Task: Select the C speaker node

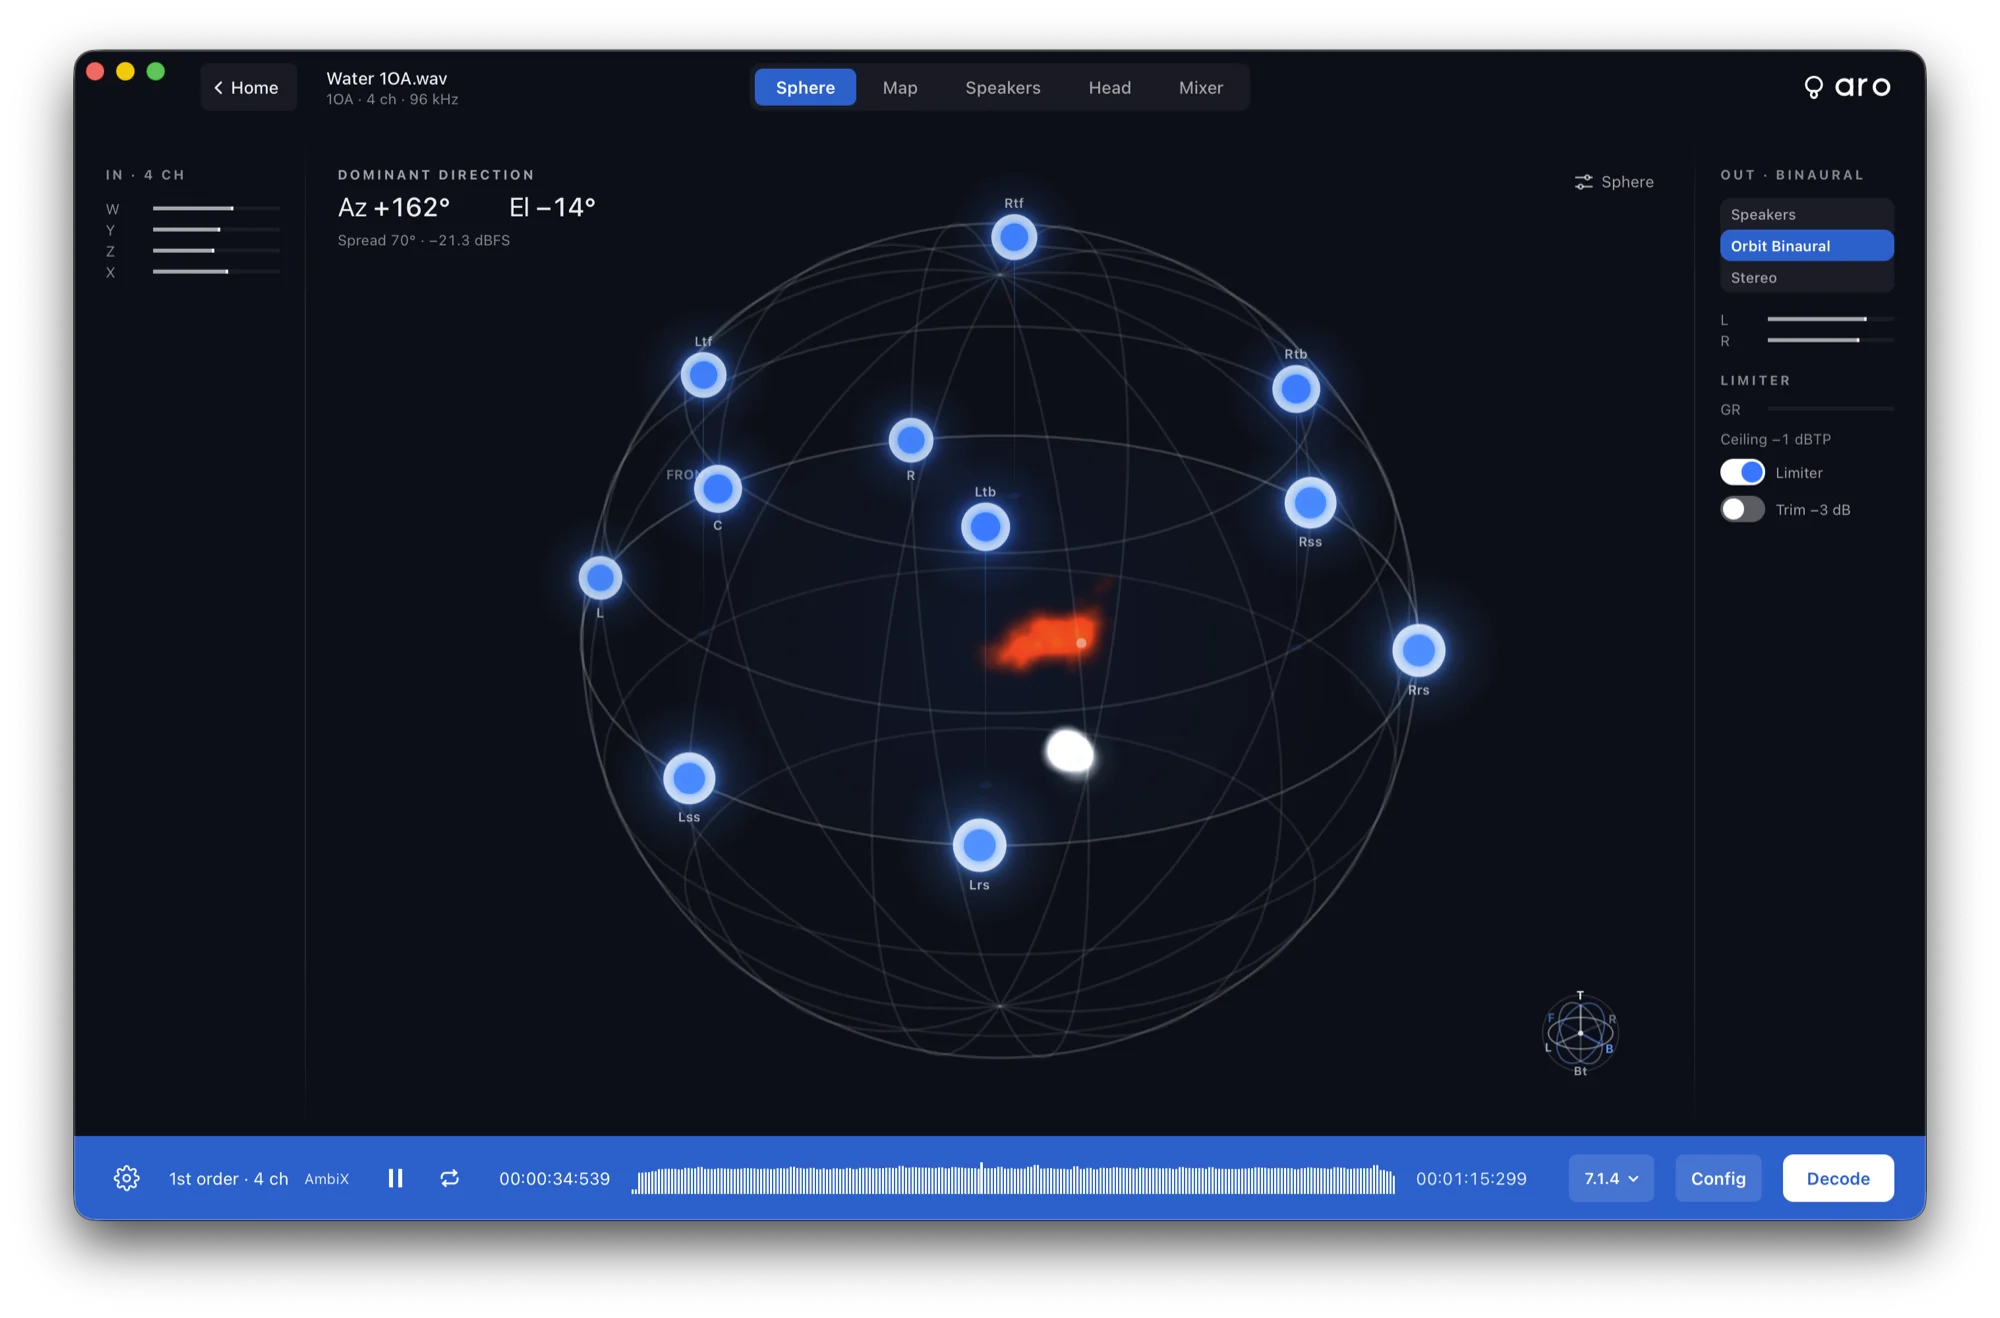Action: point(717,489)
